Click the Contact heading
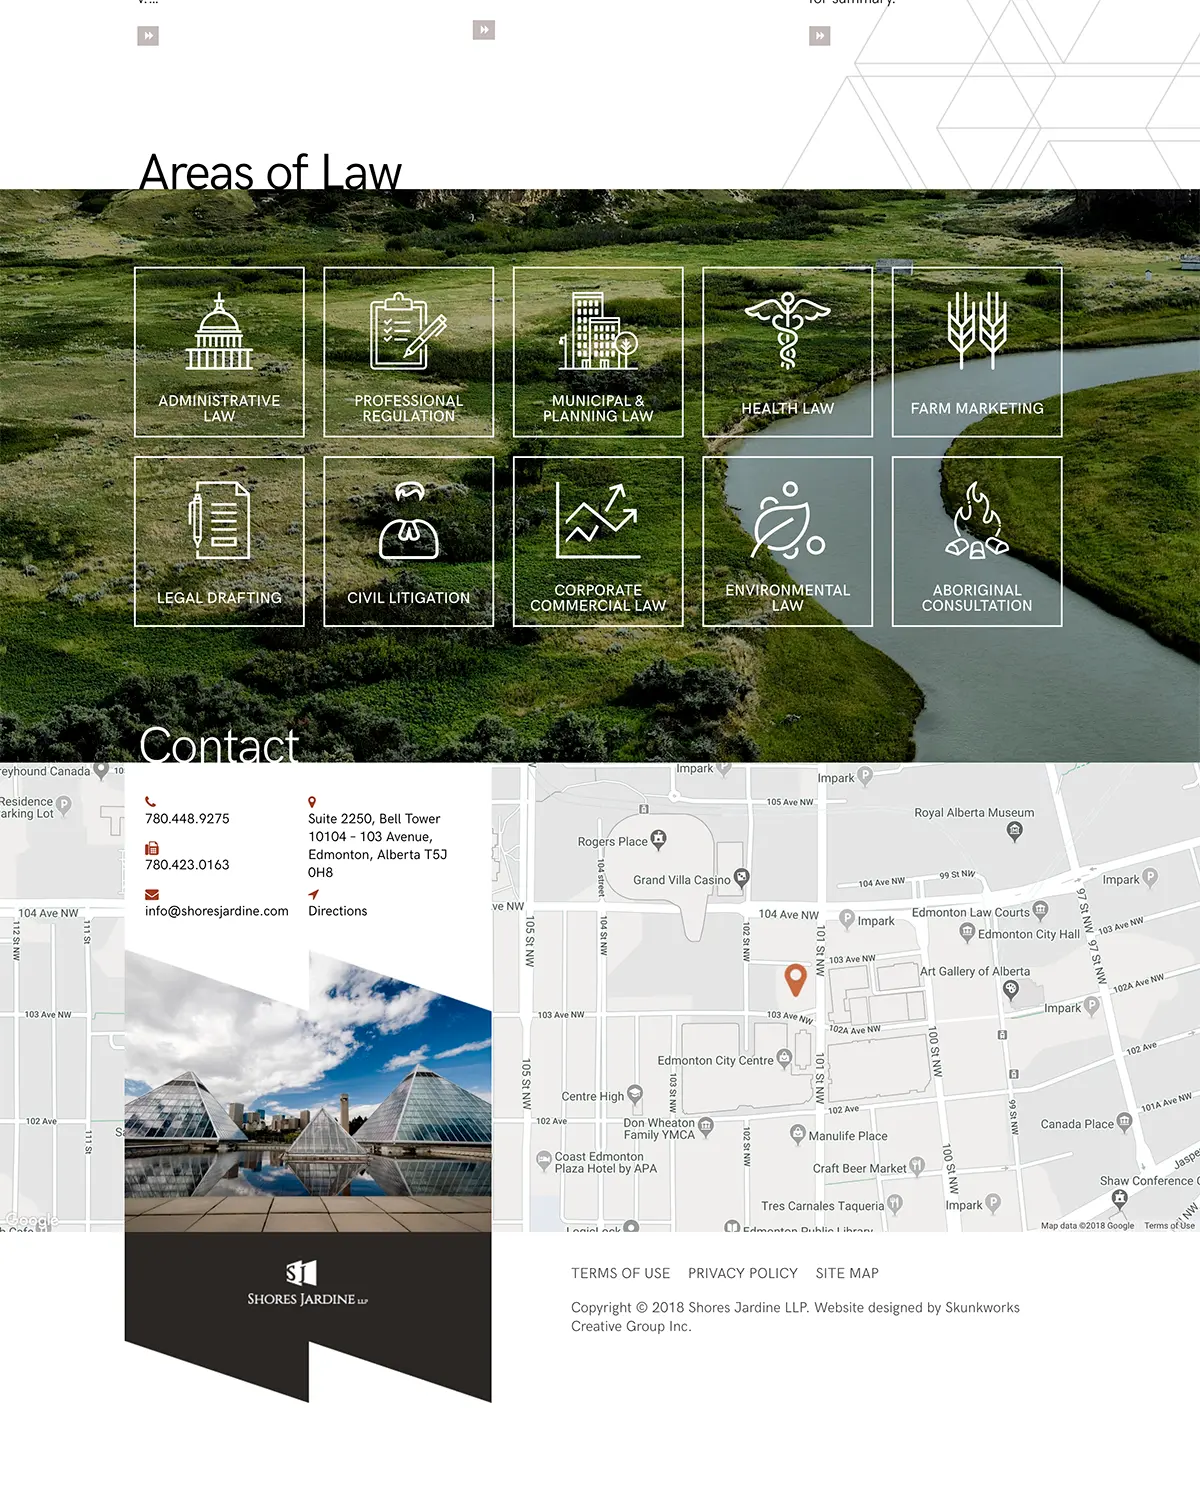1200x1488 pixels. [x=219, y=745]
